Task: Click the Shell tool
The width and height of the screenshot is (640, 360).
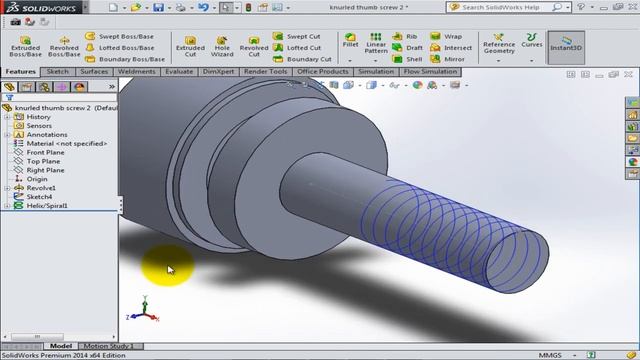Action: (407, 59)
